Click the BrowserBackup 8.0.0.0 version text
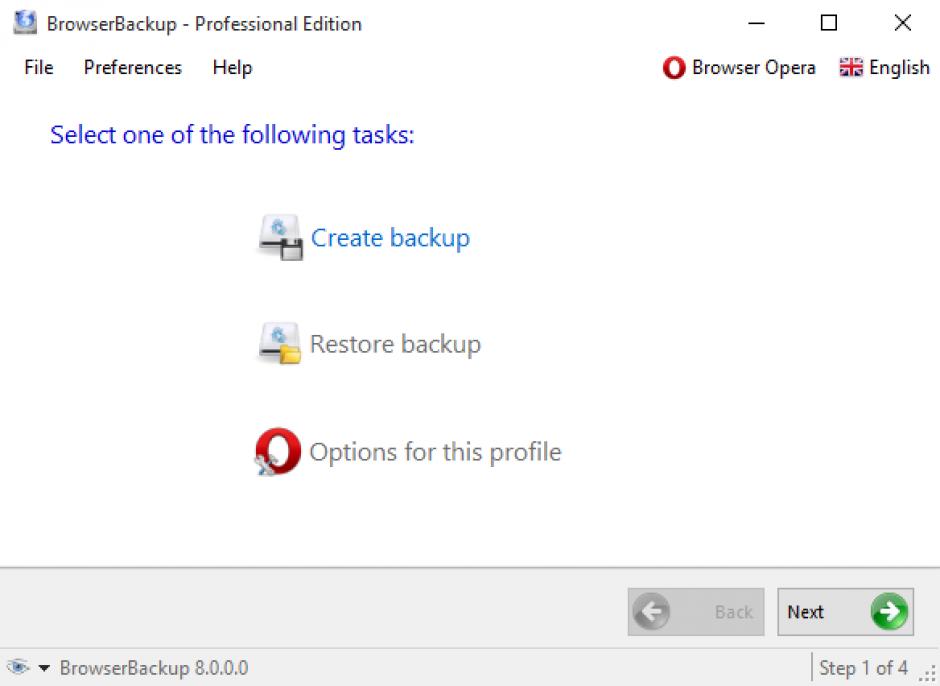Screen dimensions: 940x686 (154, 667)
